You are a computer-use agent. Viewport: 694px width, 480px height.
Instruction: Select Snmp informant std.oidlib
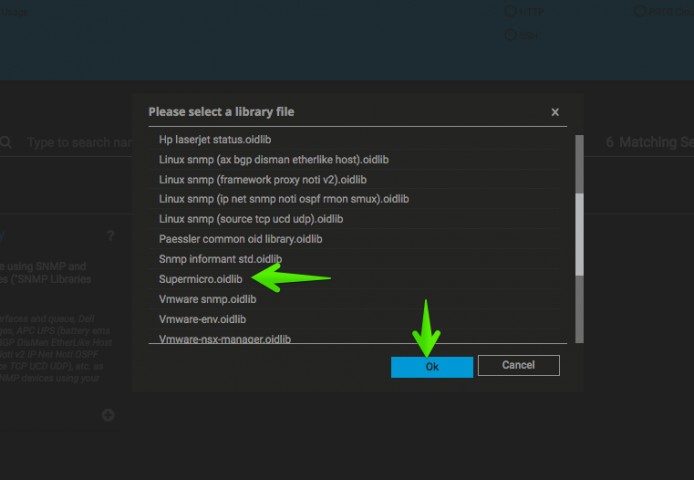[x=220, y=259]
